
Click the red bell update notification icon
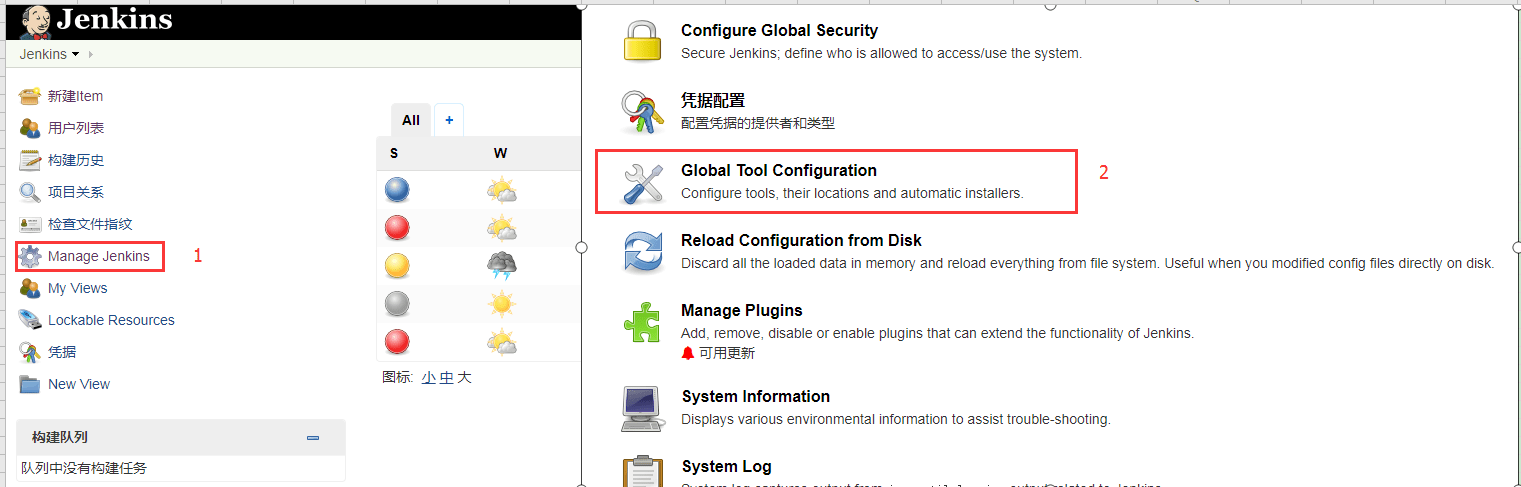tap(688, 353)
